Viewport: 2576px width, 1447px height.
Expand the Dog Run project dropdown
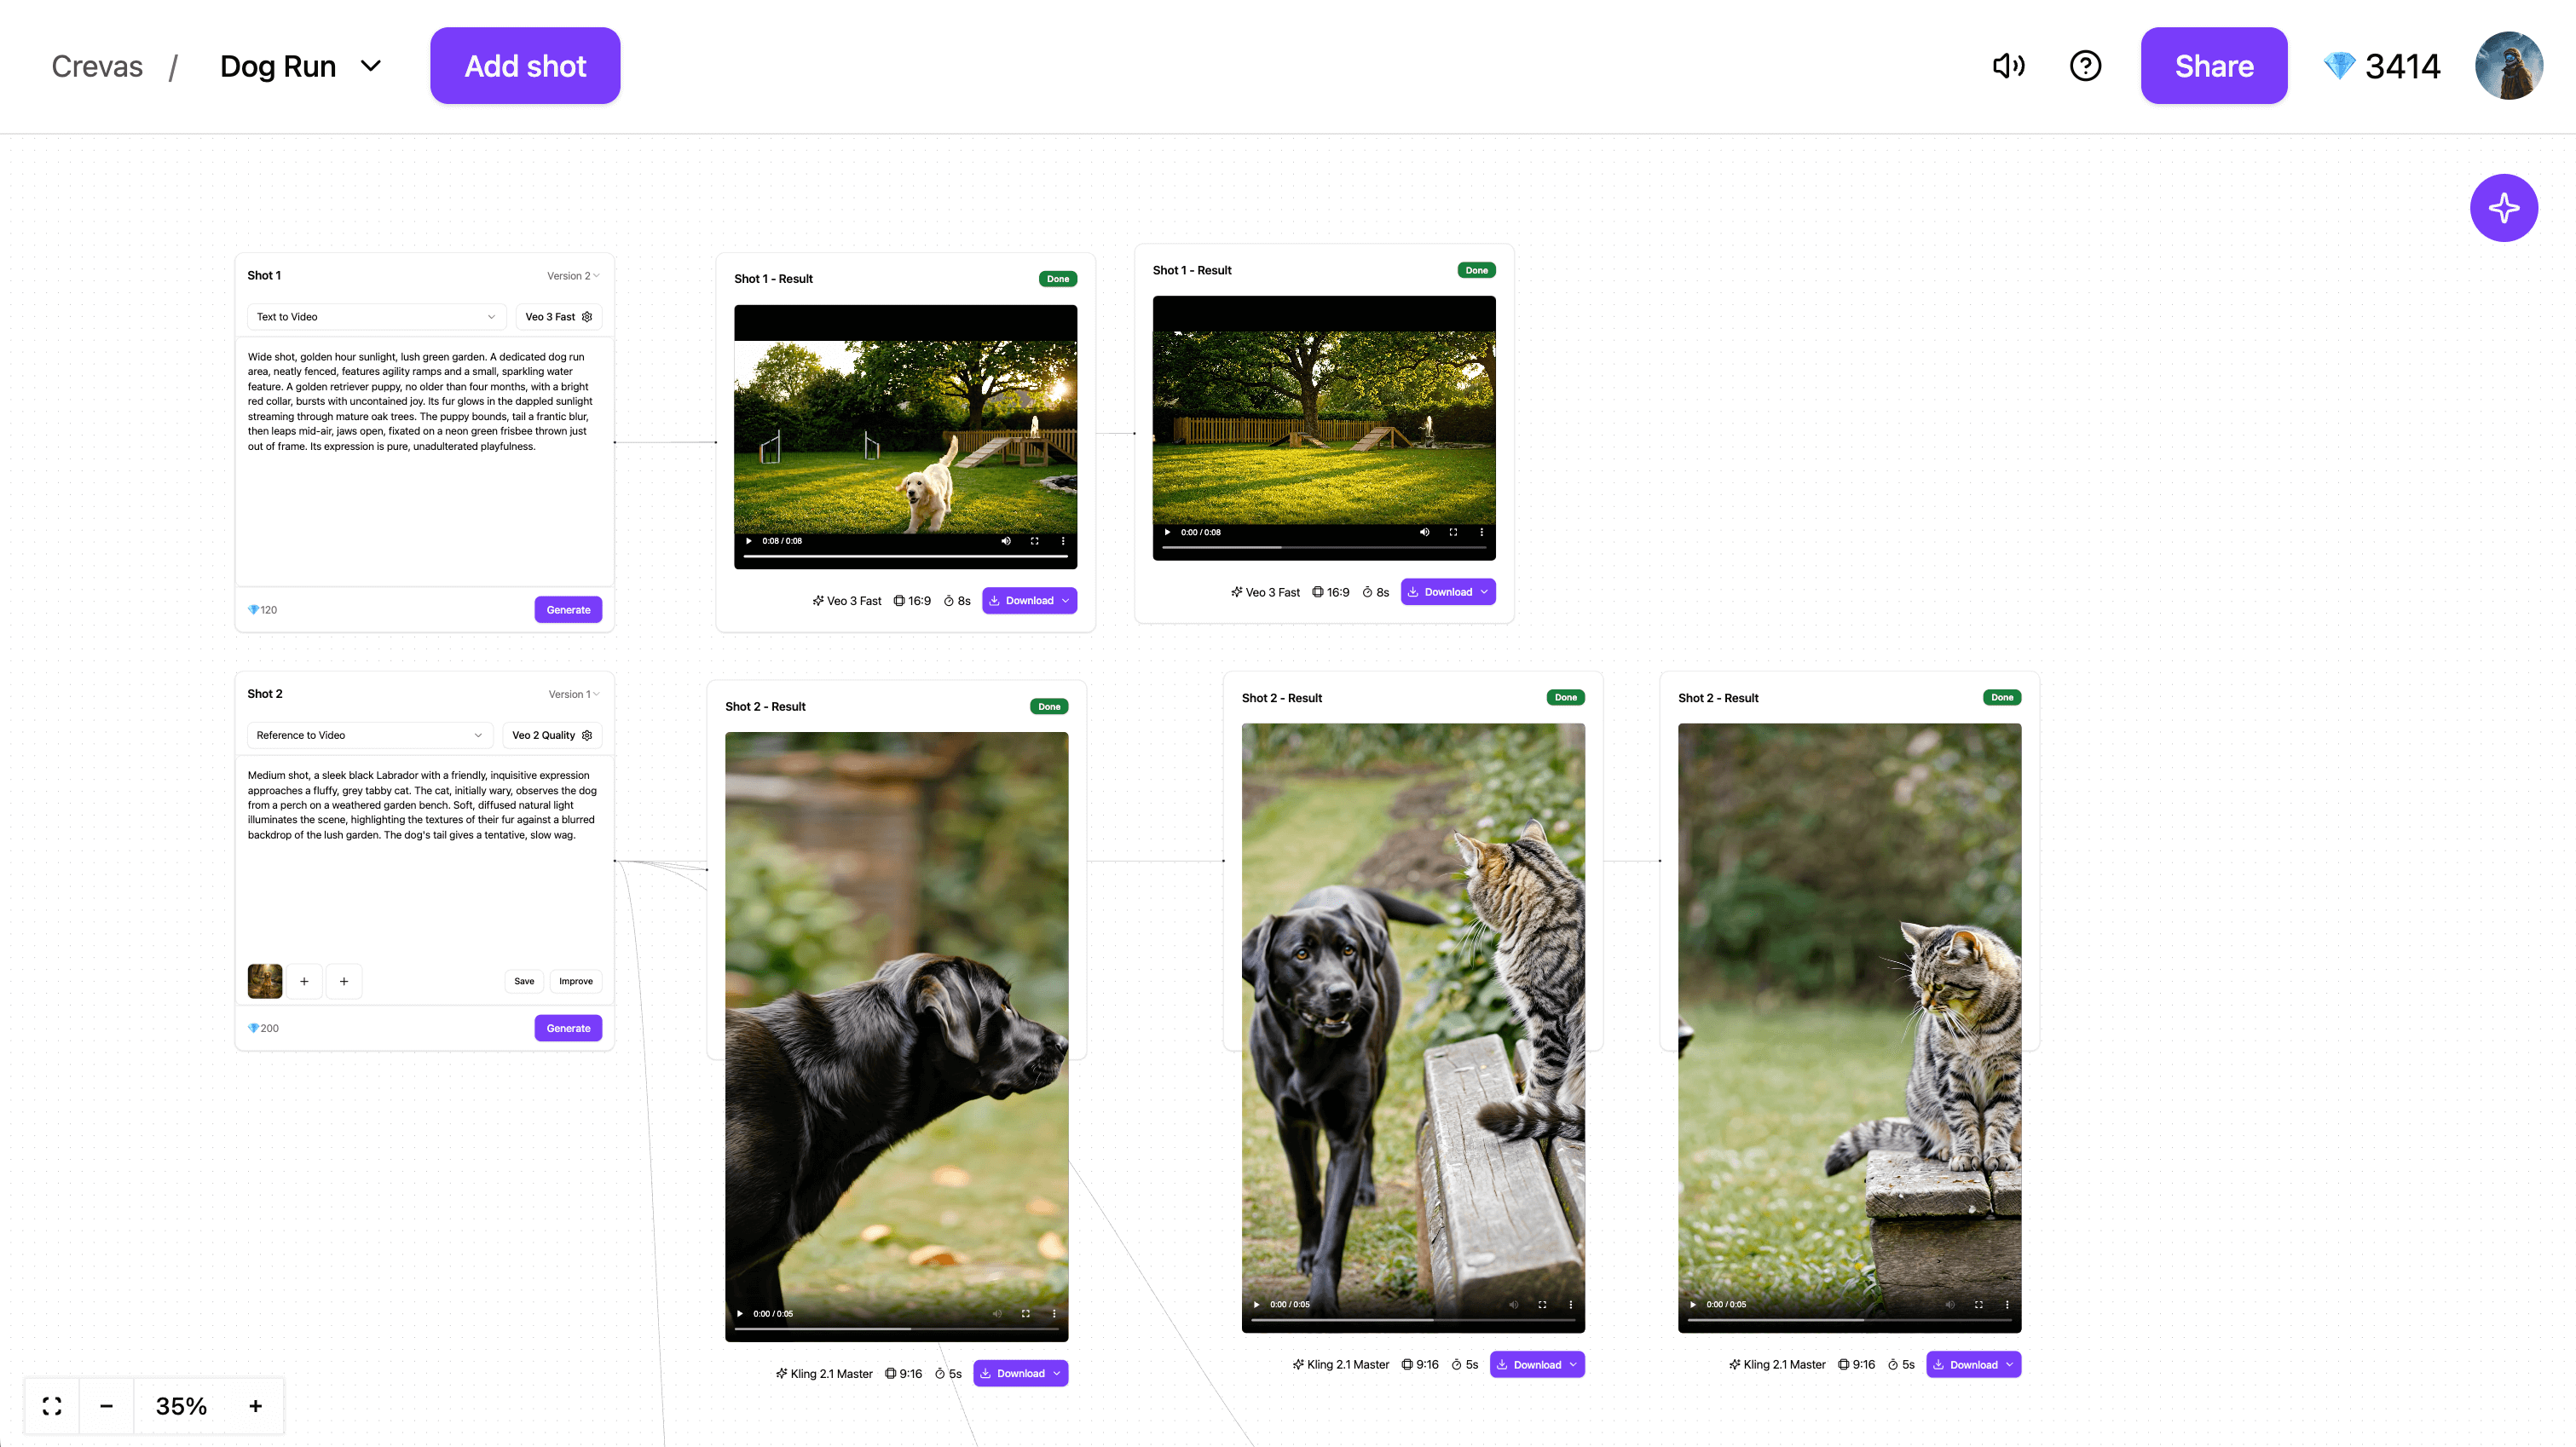[371, 66]
